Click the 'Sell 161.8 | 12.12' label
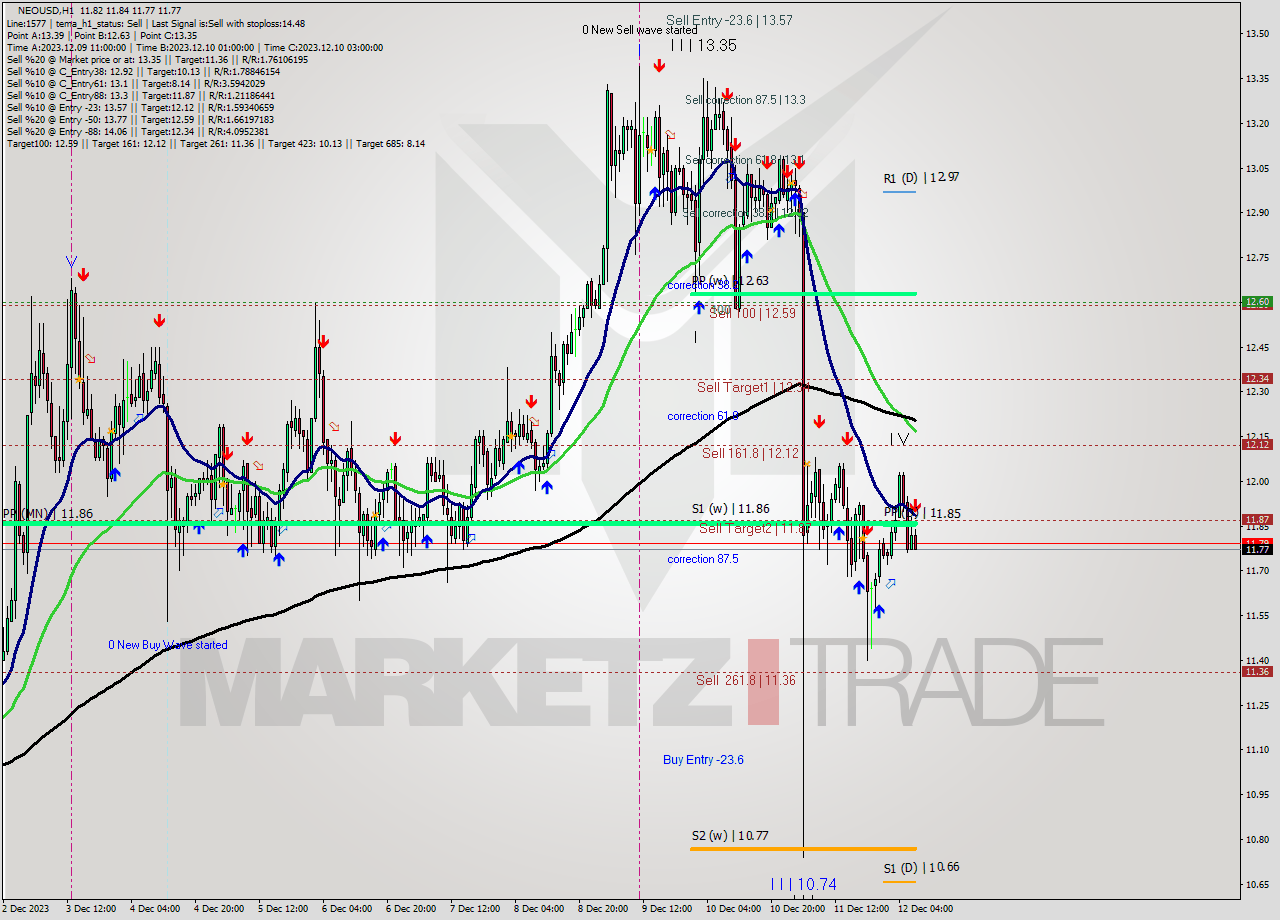Viewport: 1280px width, 920px height. tap(750, 453)
